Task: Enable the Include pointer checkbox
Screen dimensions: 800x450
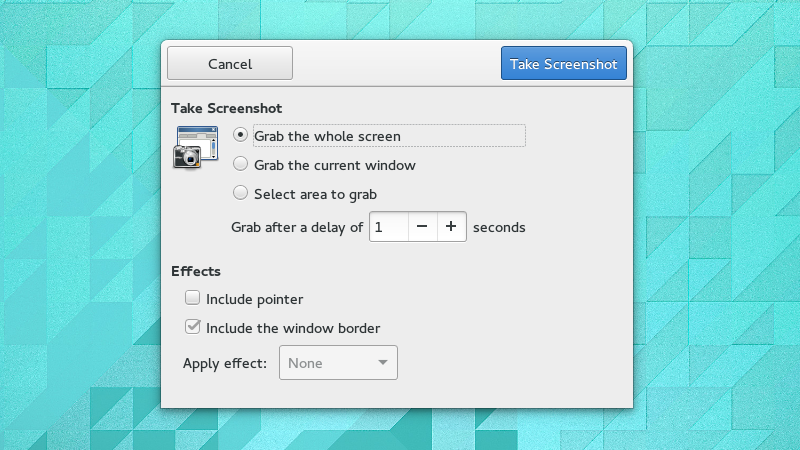Action: 192,297
